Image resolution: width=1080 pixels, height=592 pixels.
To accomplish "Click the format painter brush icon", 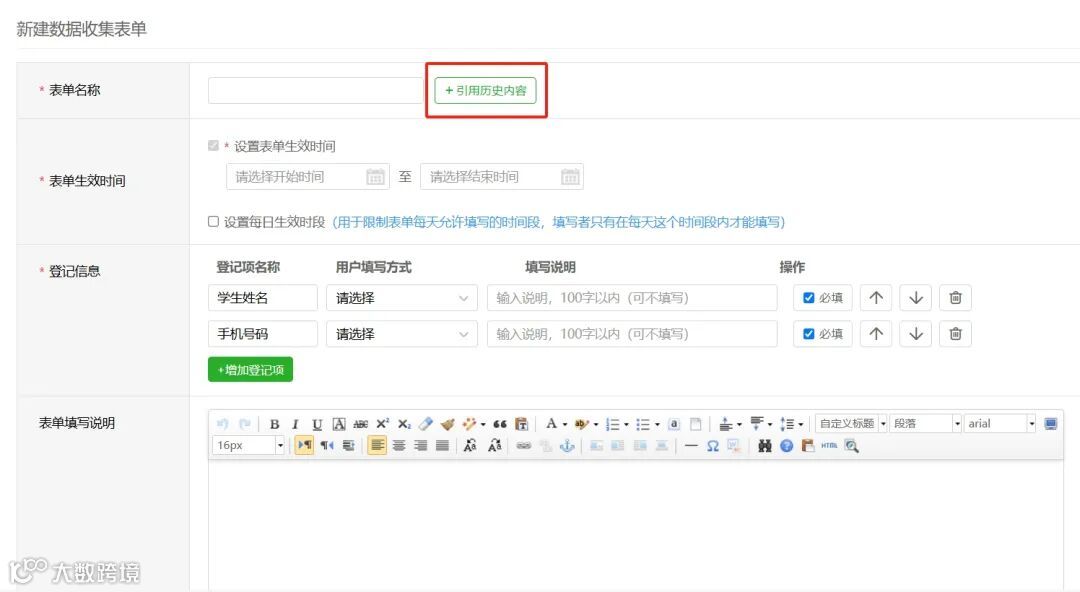I will [448, 424].
